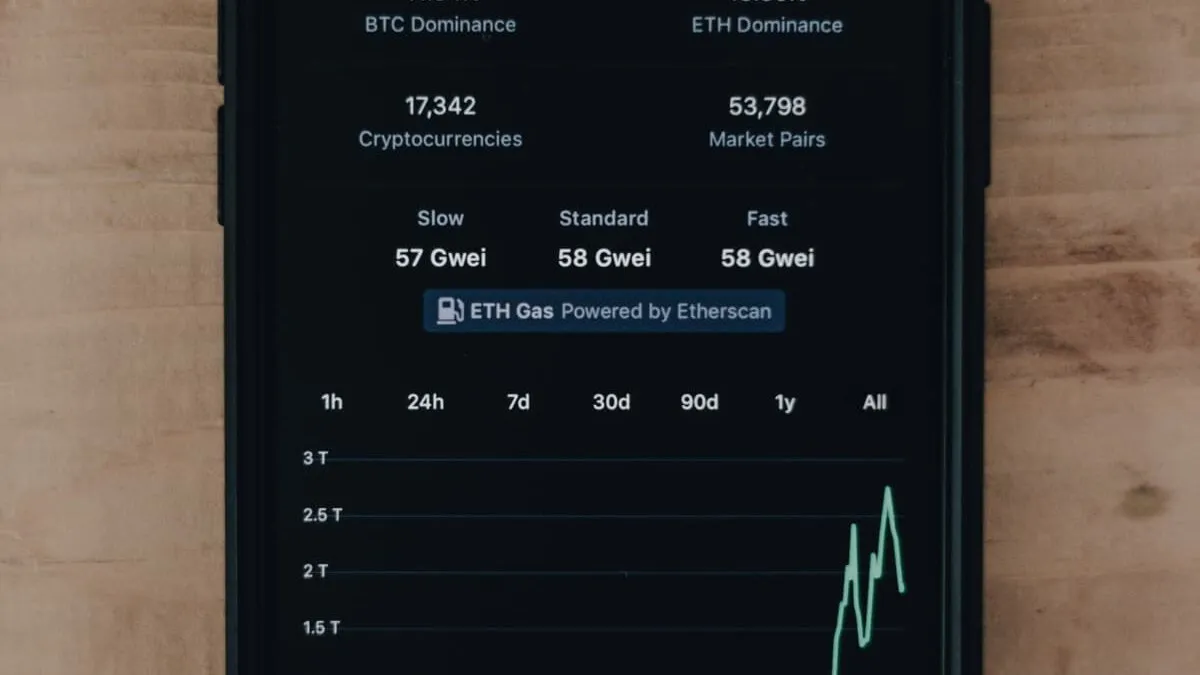
Task: Open the 7d market cap chart
Action: 517,402
